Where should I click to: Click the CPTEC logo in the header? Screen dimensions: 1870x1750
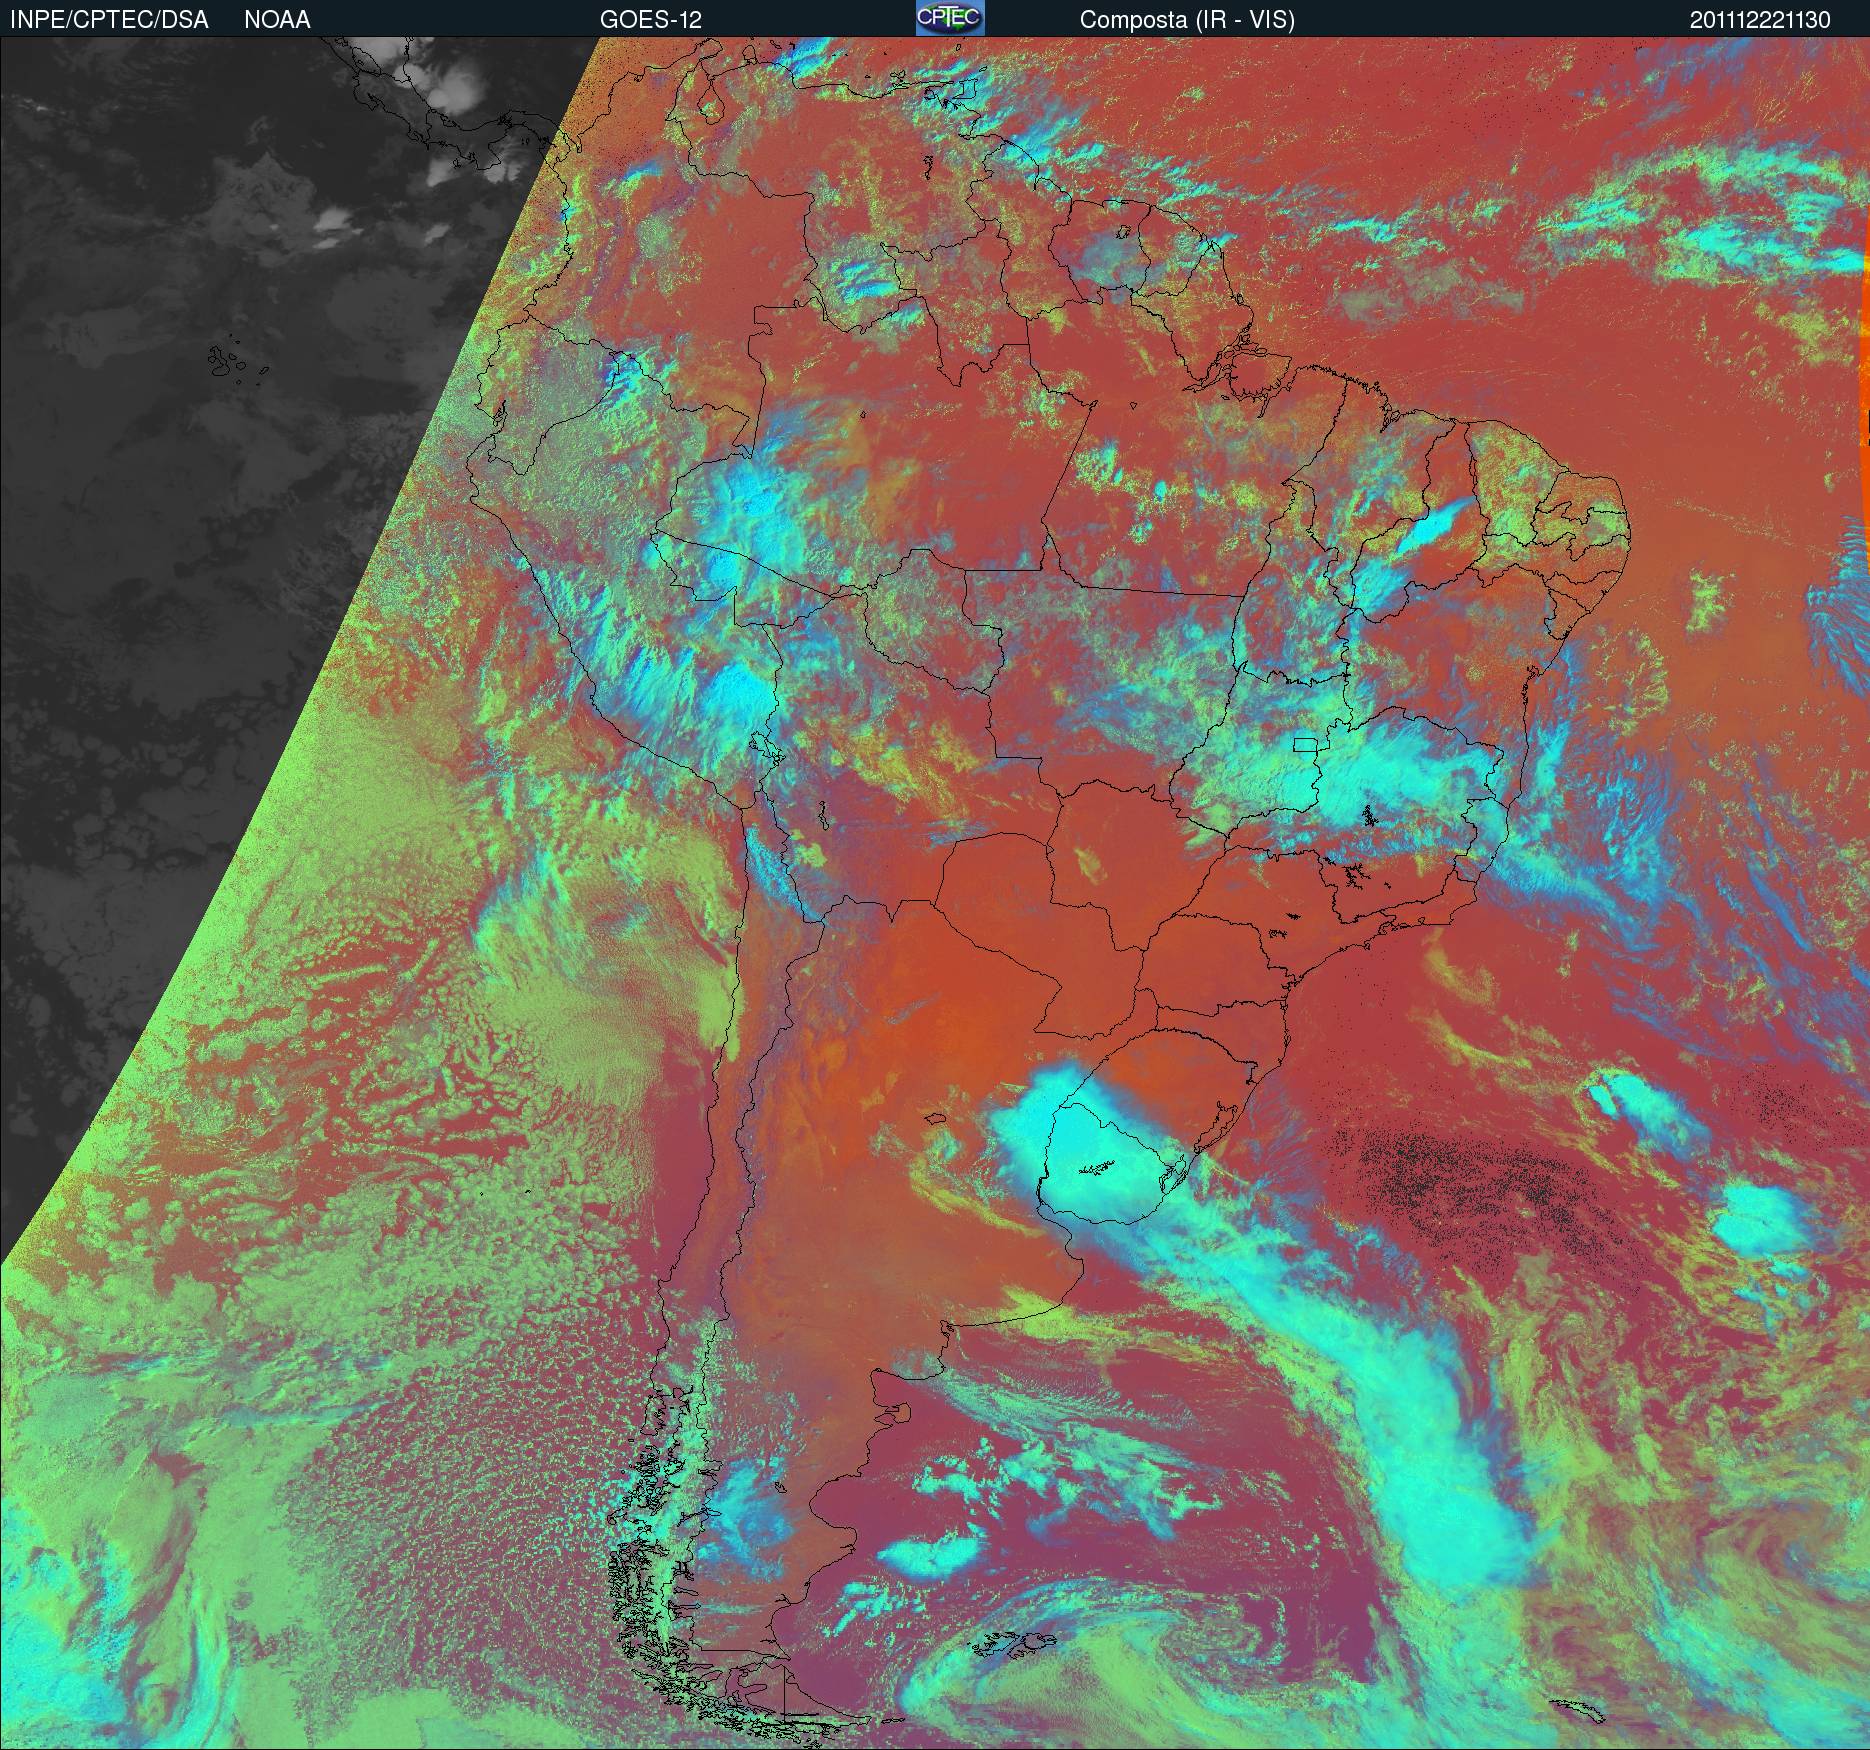[x=949, y=18]
